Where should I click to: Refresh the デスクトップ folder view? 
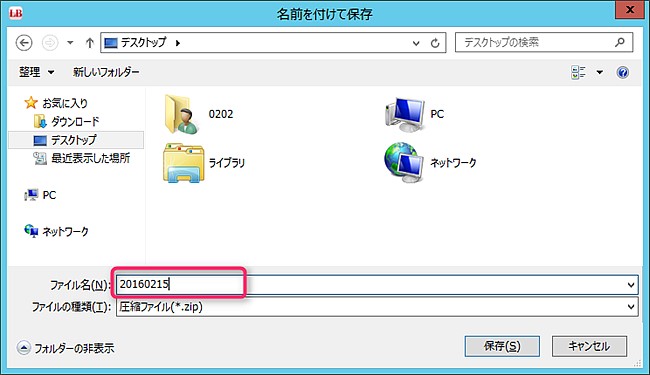[x=435, y=43]
